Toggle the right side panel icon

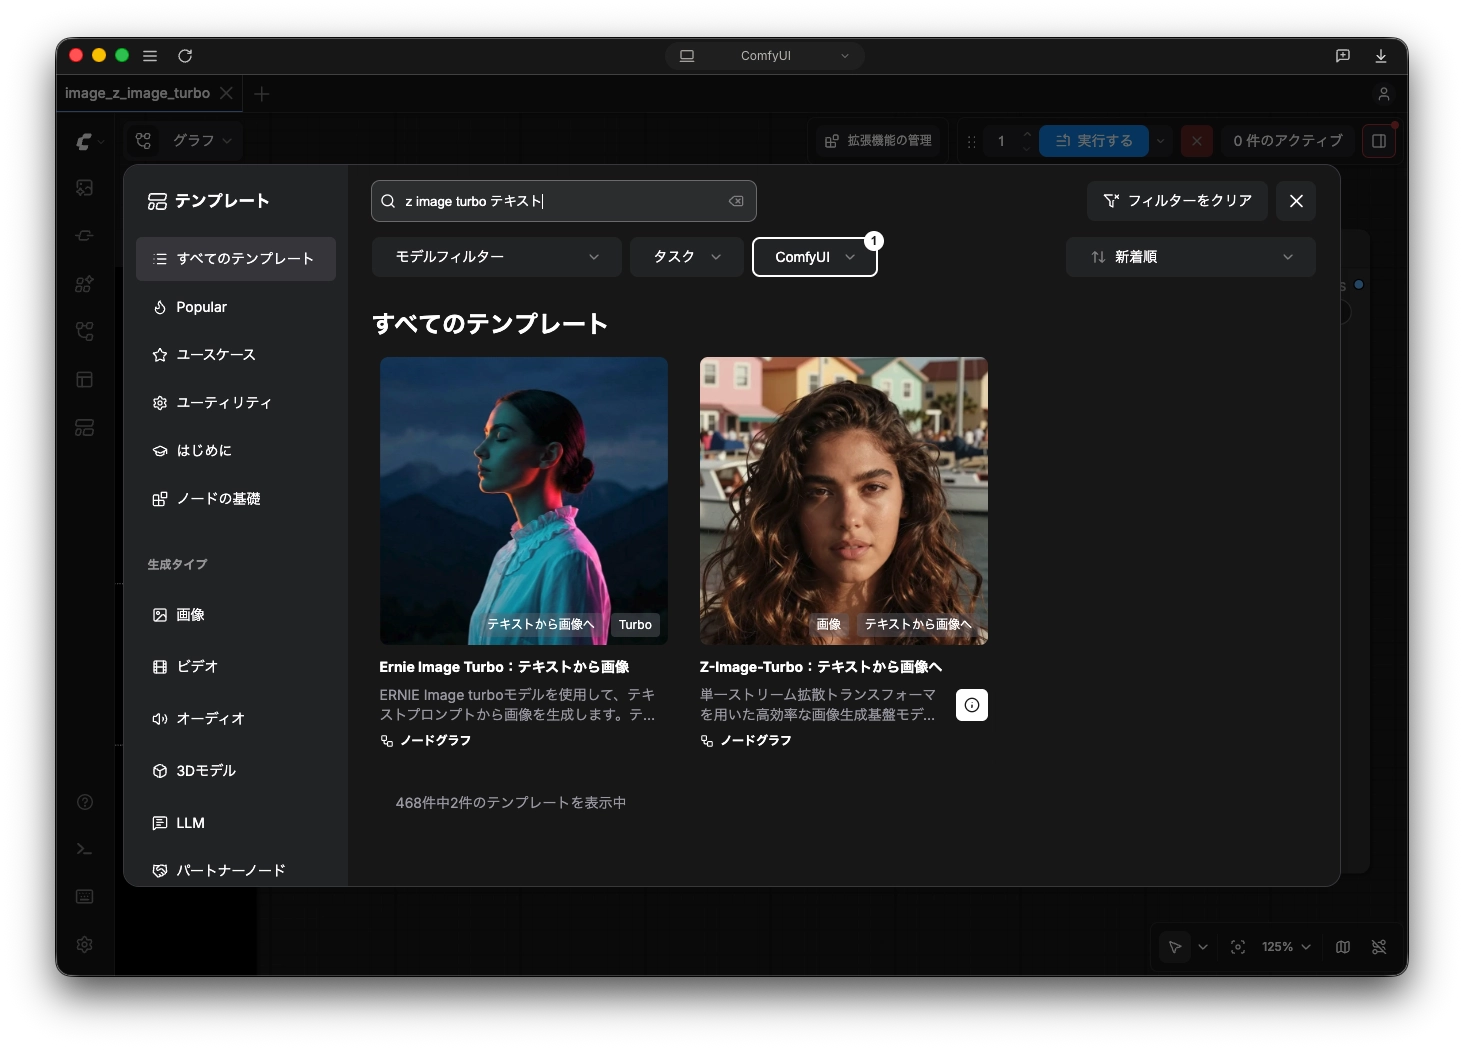1379,141
